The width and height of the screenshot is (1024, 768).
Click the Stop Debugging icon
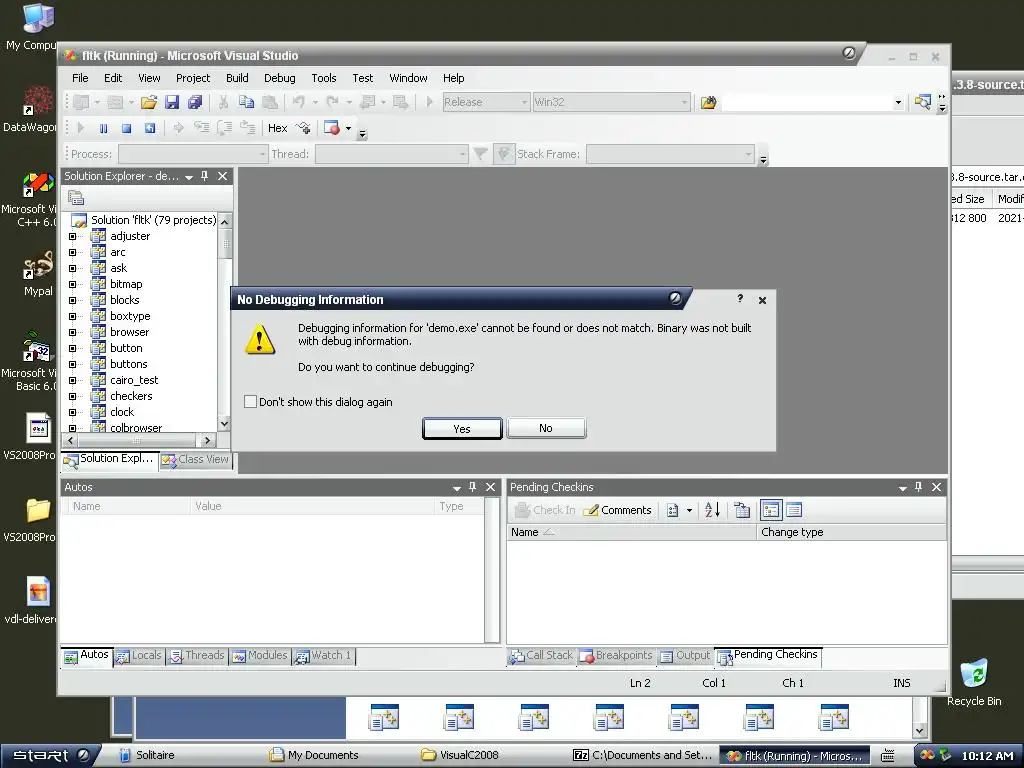point(127,128)
